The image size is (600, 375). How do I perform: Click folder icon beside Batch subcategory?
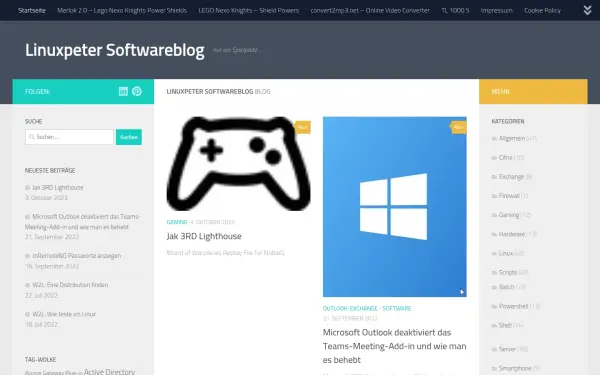click(x=494, y=287)
